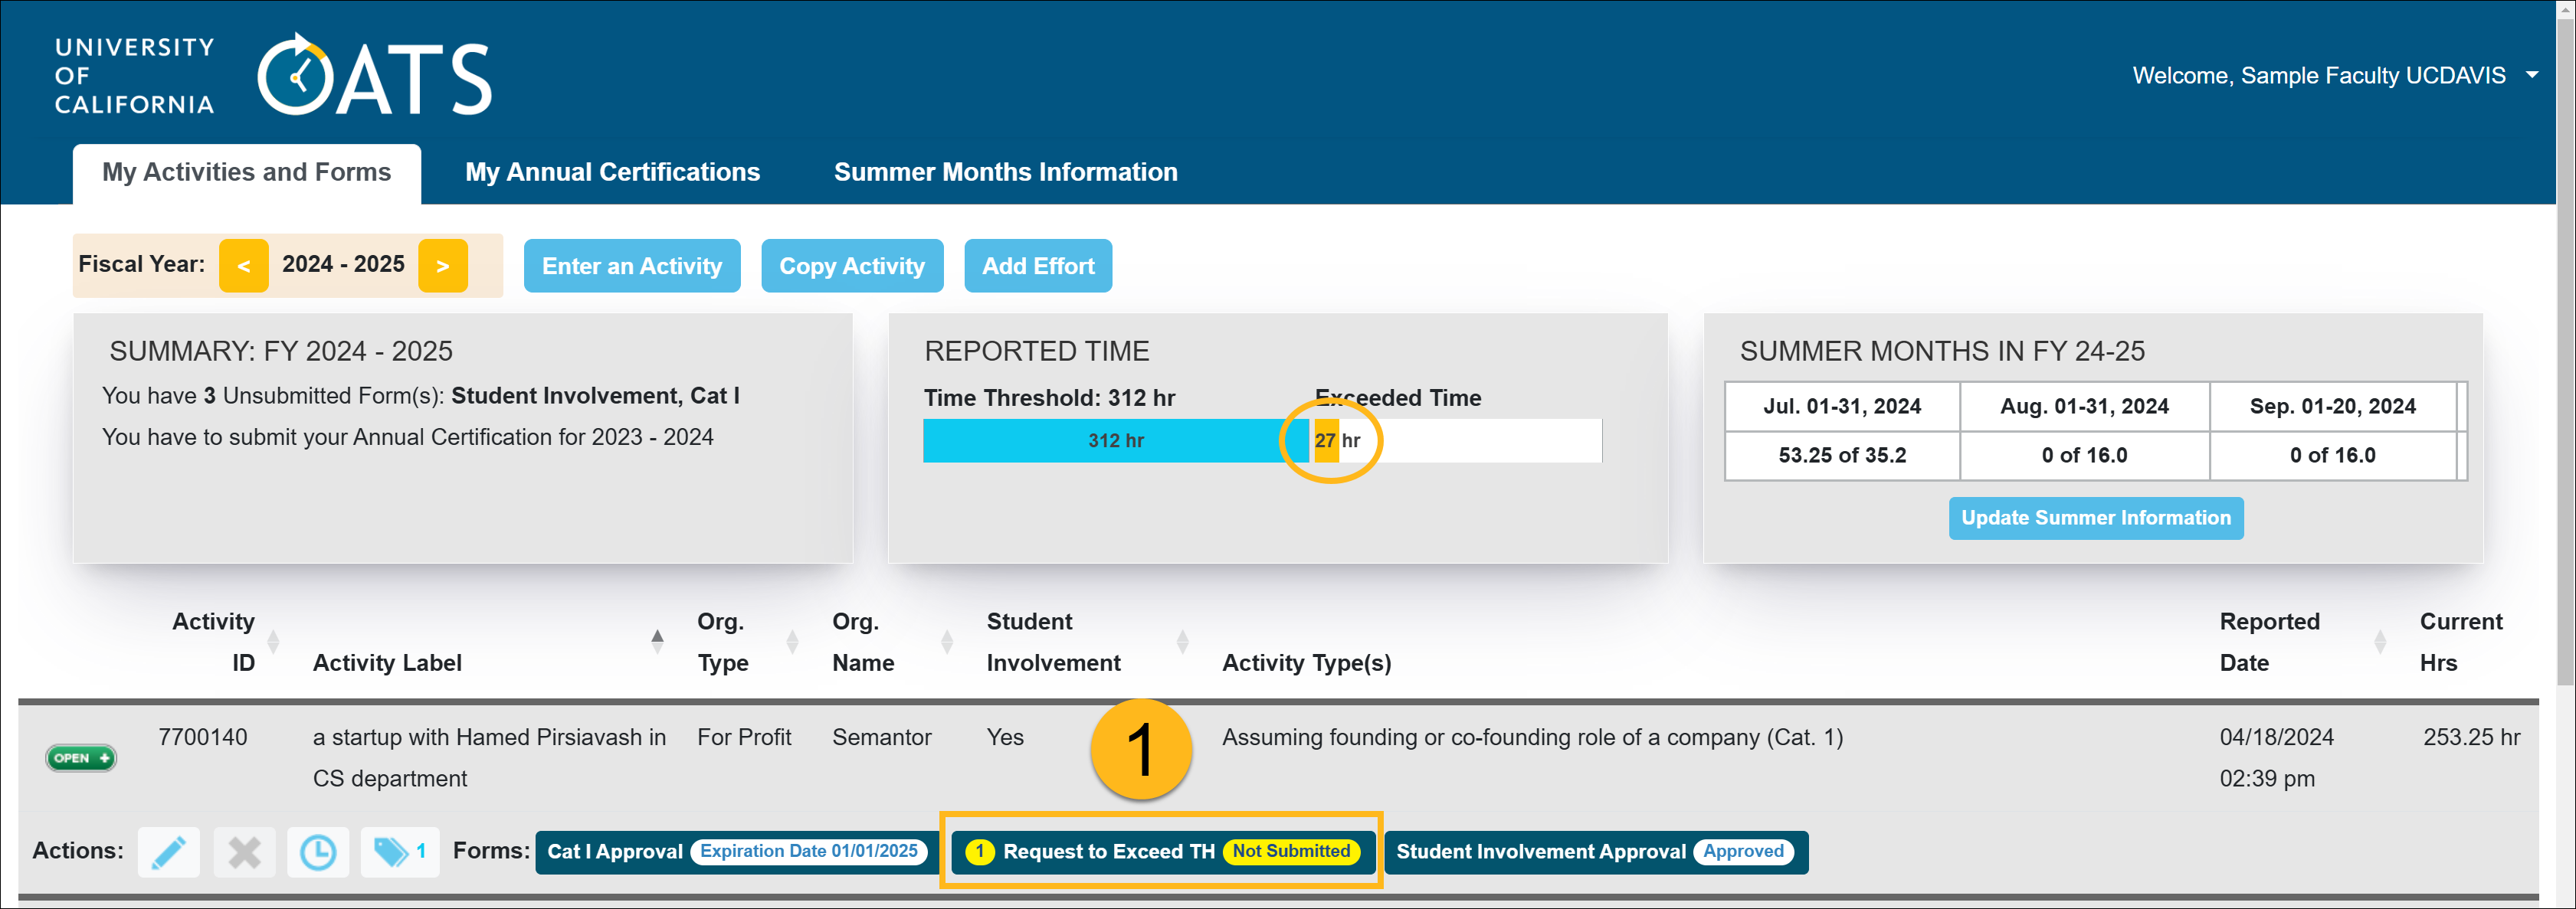Switch to My Annual Certifications tab
Viewport: 2576px width, 909px height.
612,172
